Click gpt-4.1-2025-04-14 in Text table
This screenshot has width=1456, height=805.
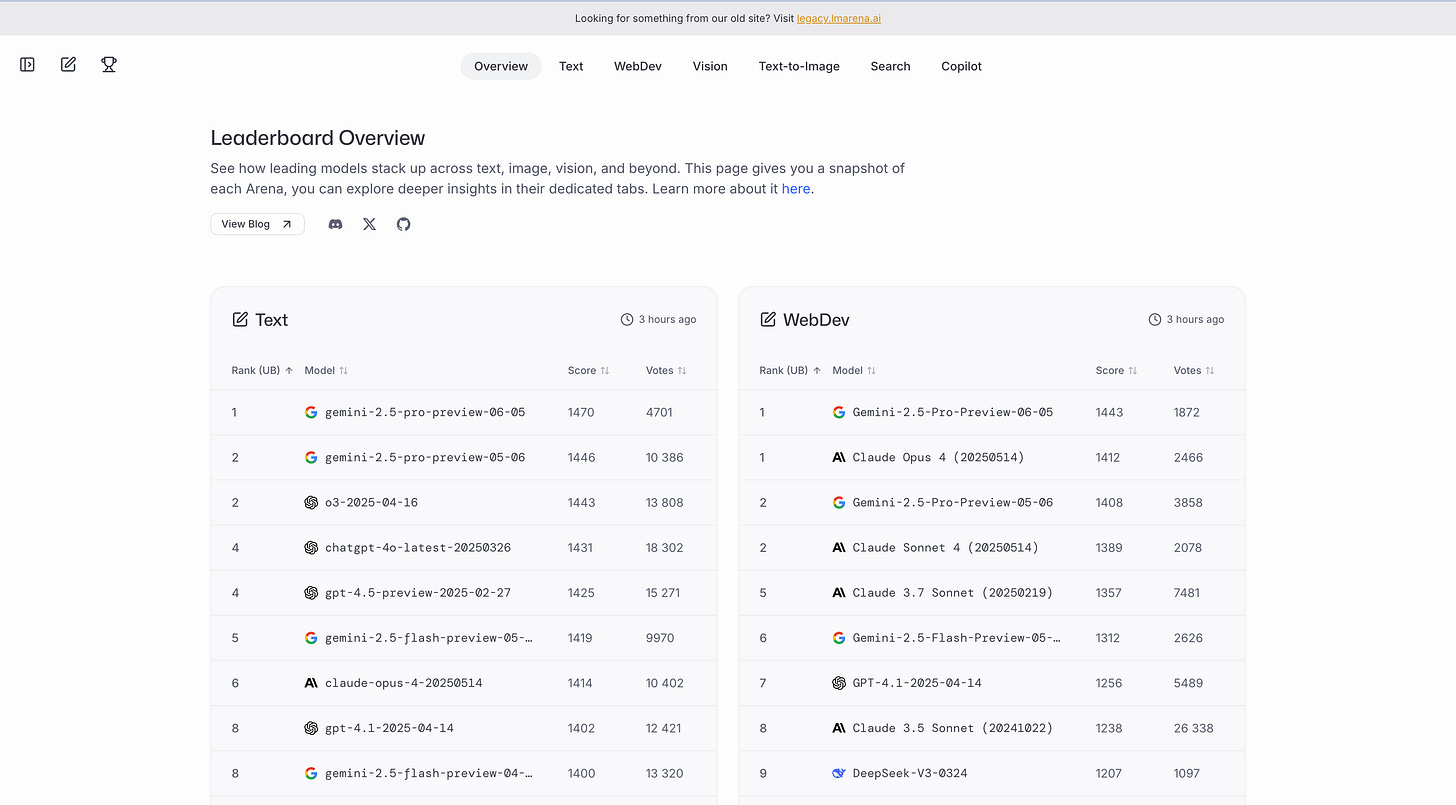389,728
